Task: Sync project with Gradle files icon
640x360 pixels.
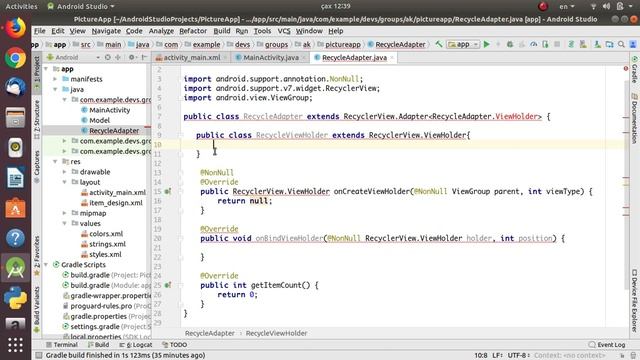Action: (x=571, y=44)
